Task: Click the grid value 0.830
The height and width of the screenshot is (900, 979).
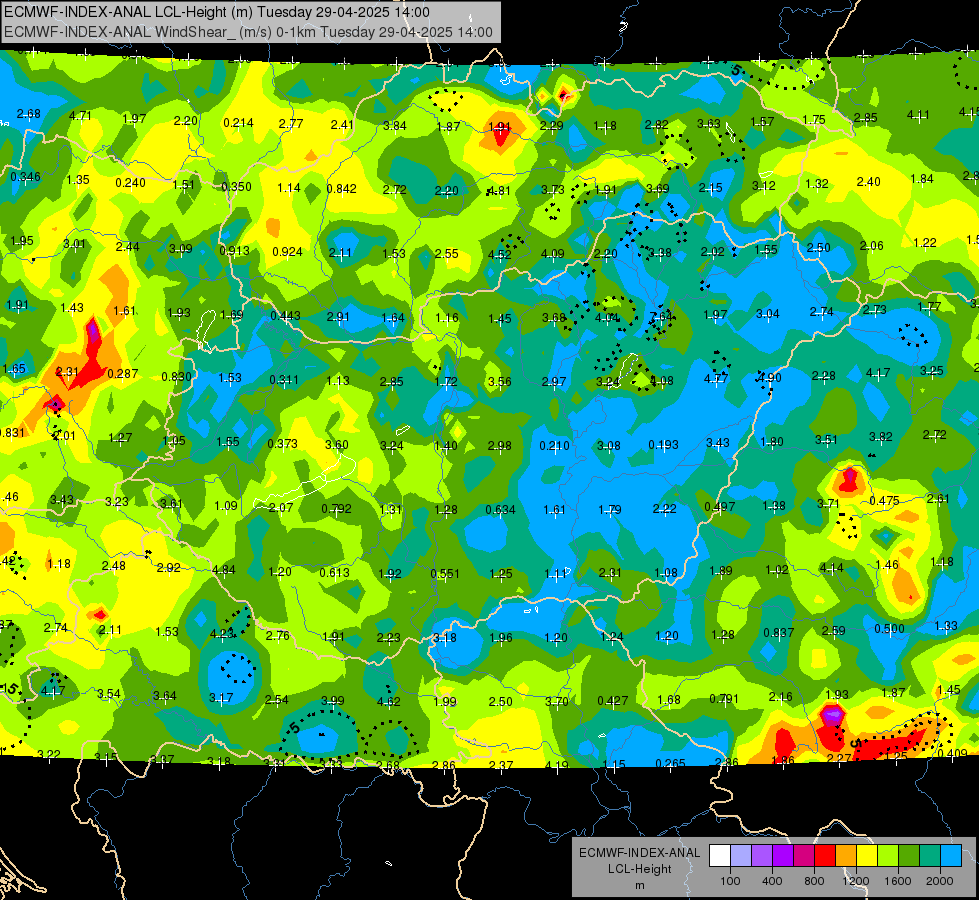Action: pyautogui.click(x=177, y=377)
